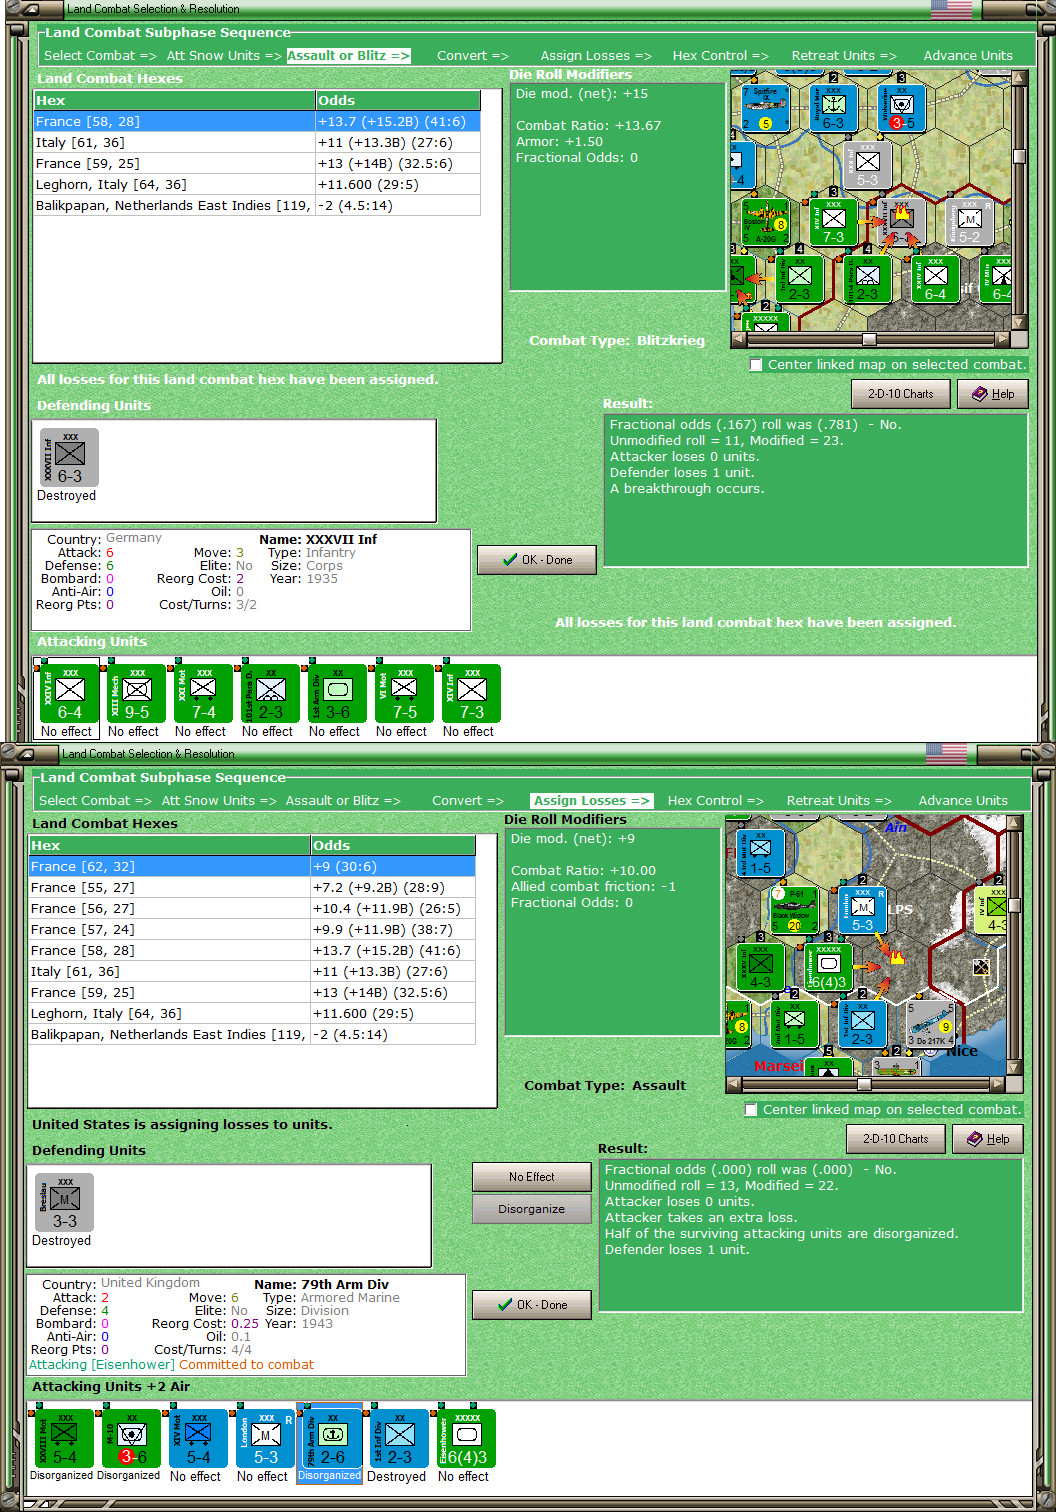1056x1512 pixels.
Task: Select the destroyed XXXVII Inf 6-3 defender
Action: click(70, 458)
